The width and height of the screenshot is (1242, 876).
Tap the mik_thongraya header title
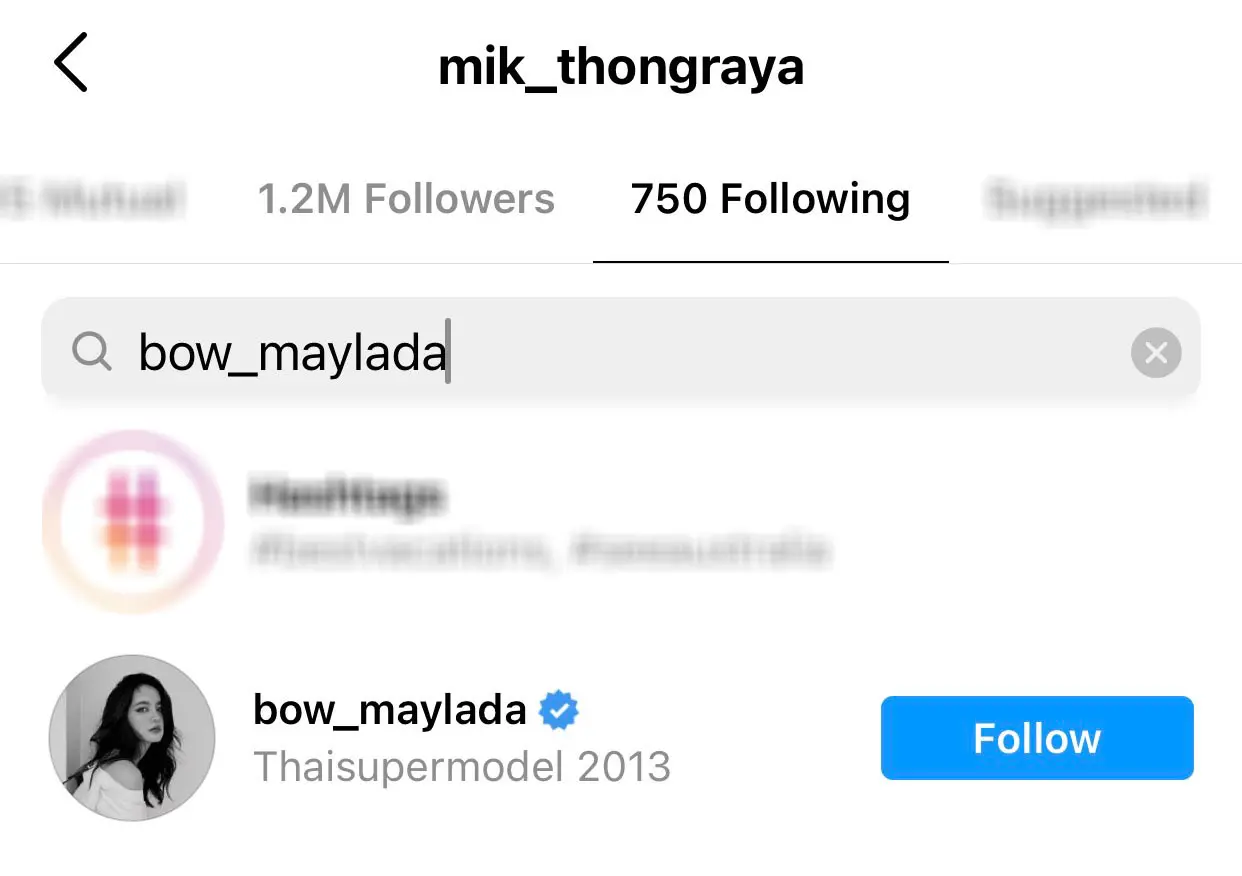point(621,66)
